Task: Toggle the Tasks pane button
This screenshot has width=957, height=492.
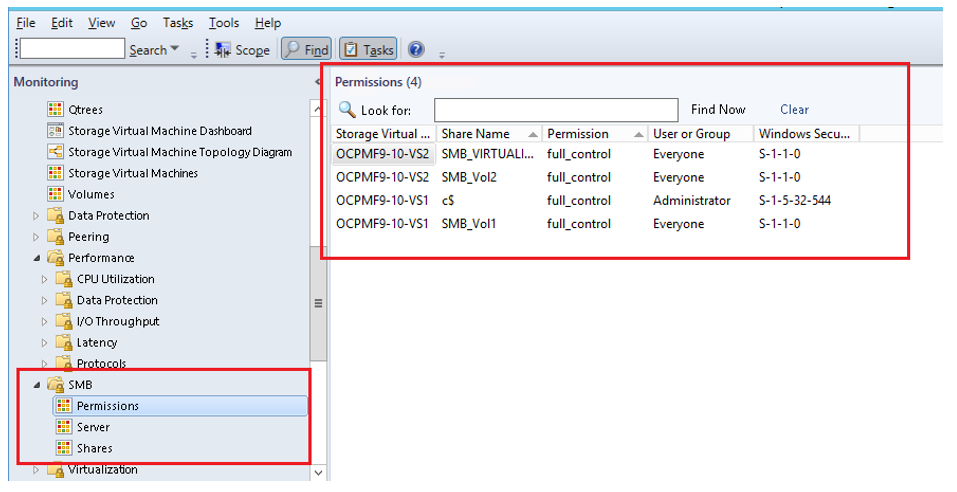Action: tap(368, 50)
